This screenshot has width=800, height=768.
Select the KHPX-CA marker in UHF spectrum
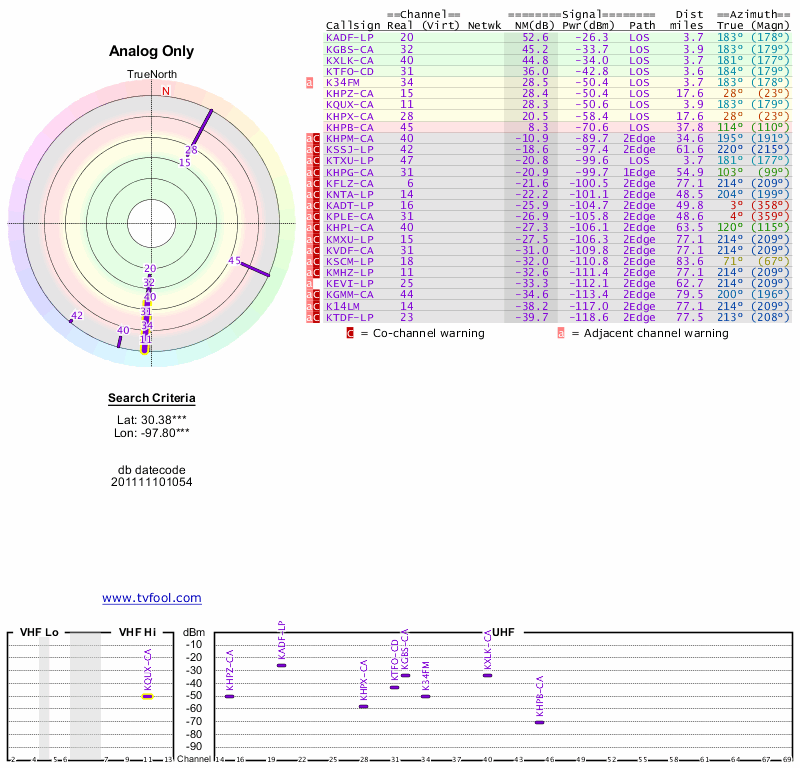(363, 706)
